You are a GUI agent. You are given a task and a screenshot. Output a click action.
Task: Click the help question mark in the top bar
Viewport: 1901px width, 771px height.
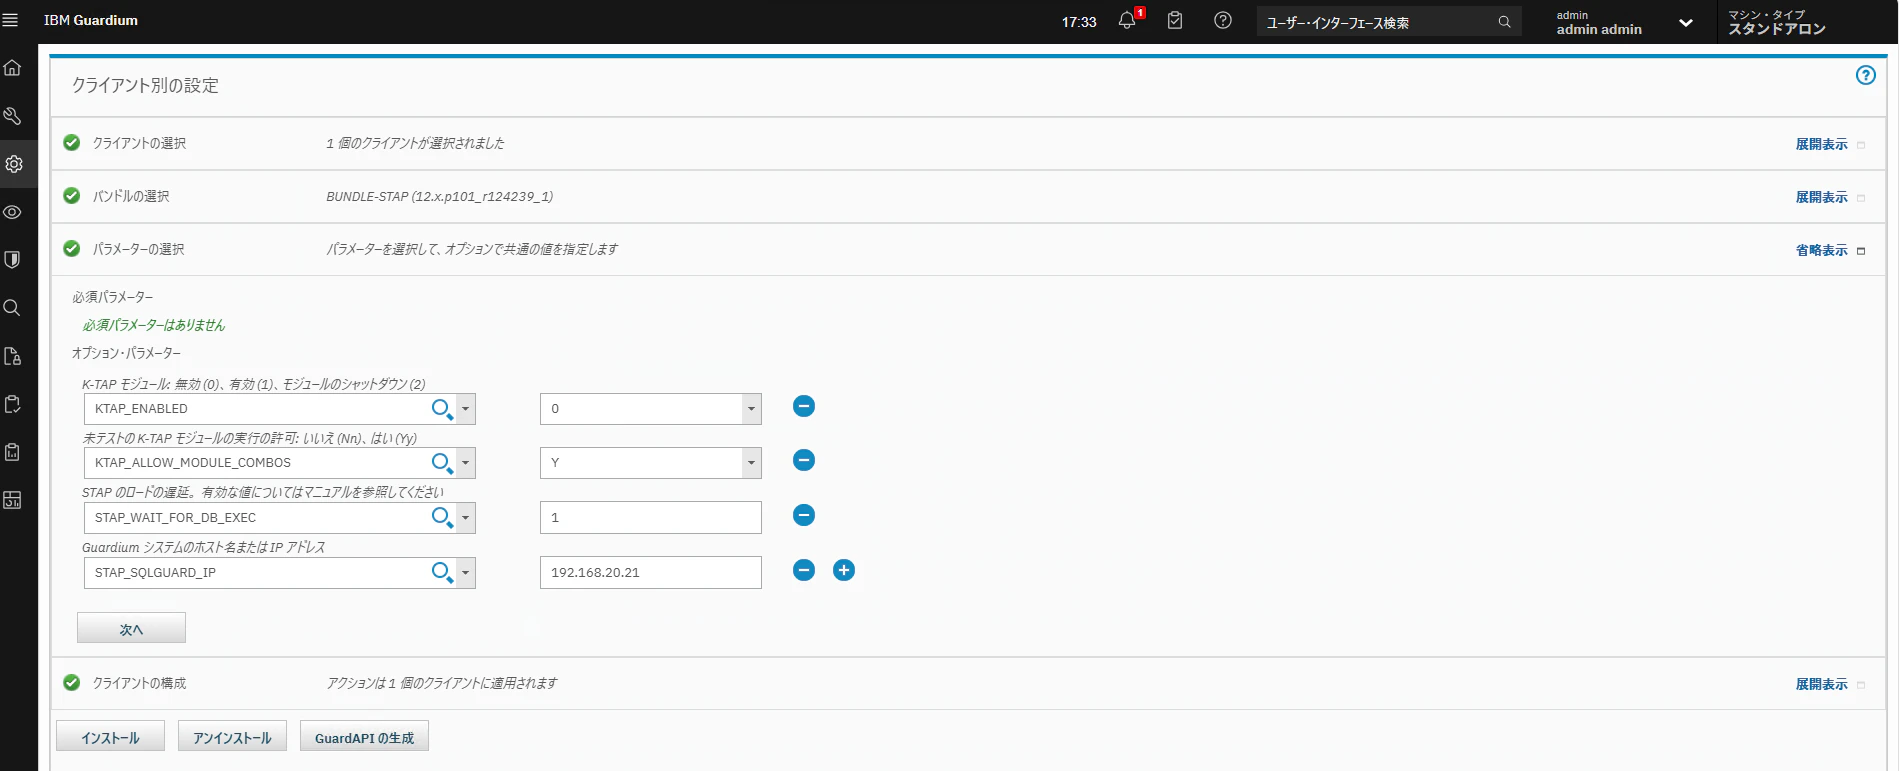(x=1223, y=20)
